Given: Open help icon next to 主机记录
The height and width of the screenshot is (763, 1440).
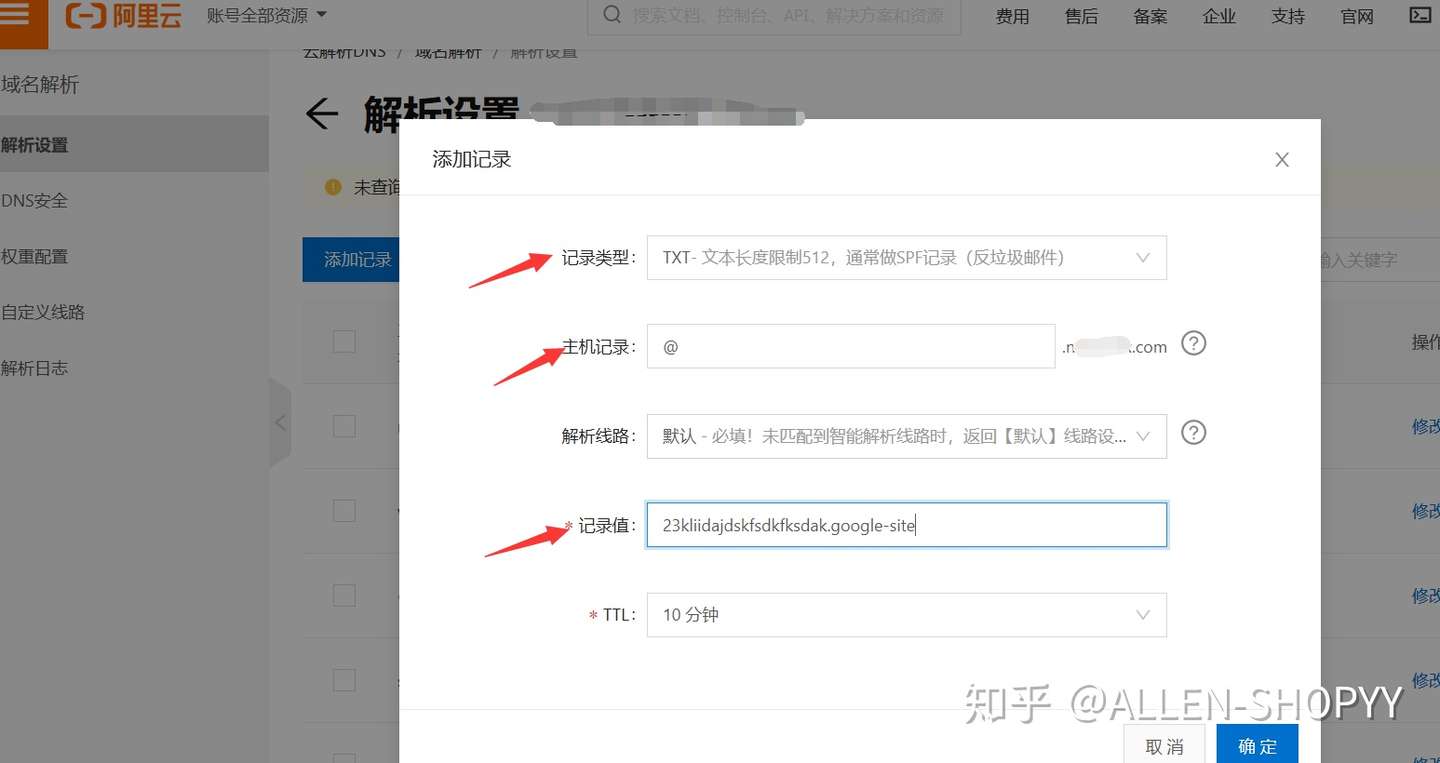Looking at the screenshot, I should click(1194, 344).
